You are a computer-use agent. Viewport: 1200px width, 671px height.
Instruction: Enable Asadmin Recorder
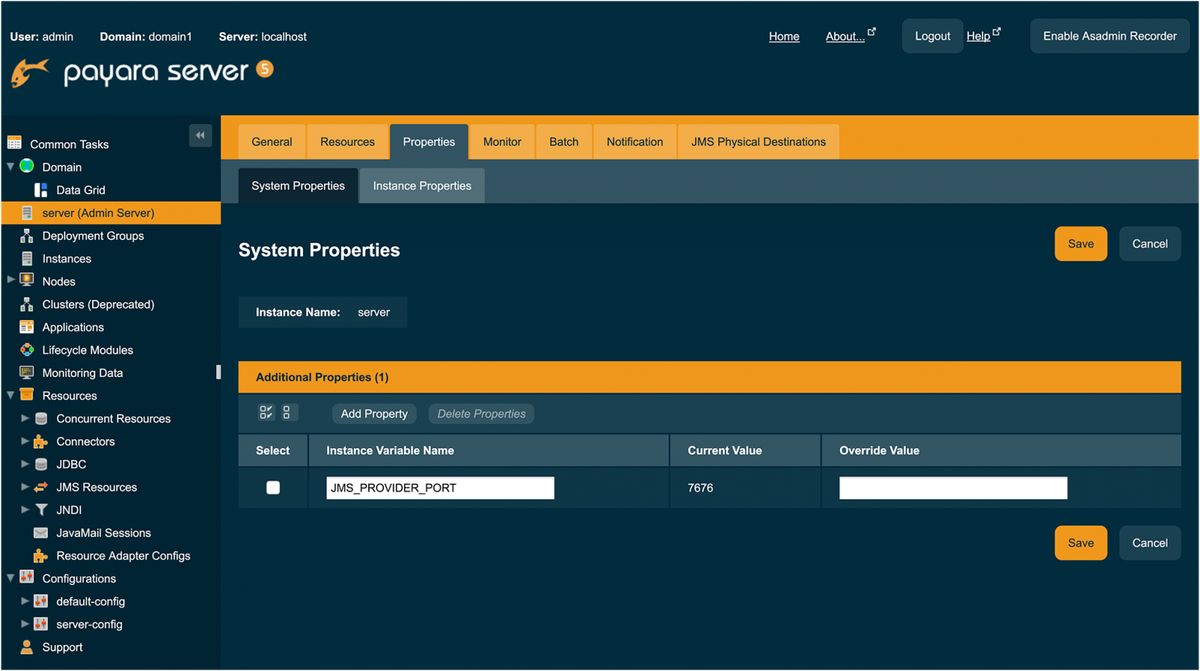click(x=1109, y=34)
